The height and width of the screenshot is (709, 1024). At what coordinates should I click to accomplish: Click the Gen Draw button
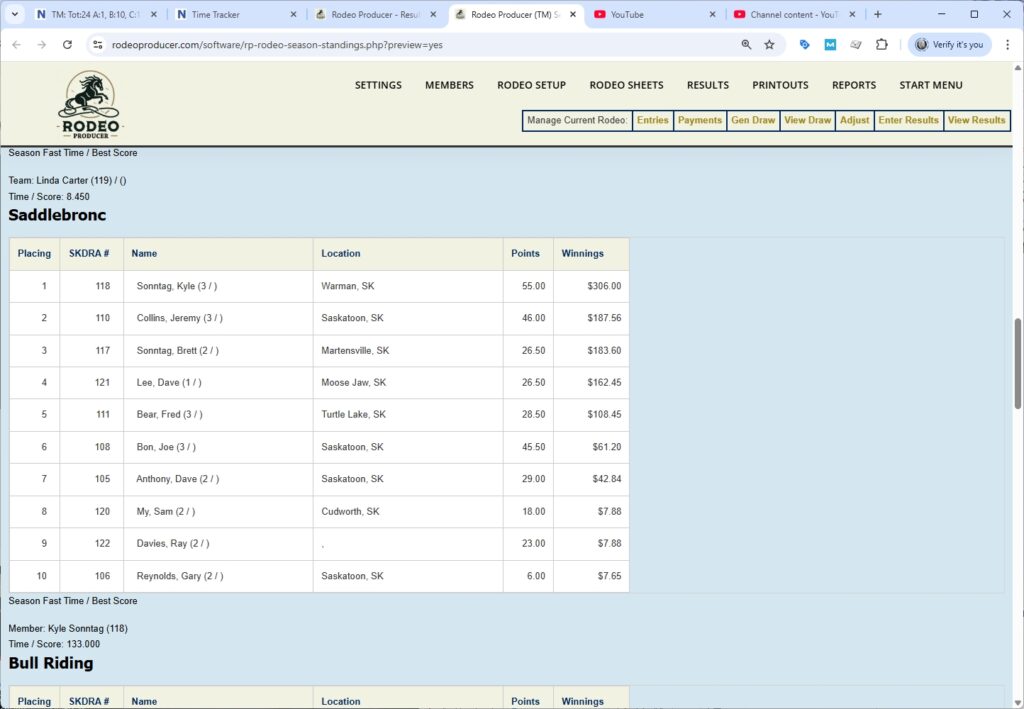click(753, 120)
